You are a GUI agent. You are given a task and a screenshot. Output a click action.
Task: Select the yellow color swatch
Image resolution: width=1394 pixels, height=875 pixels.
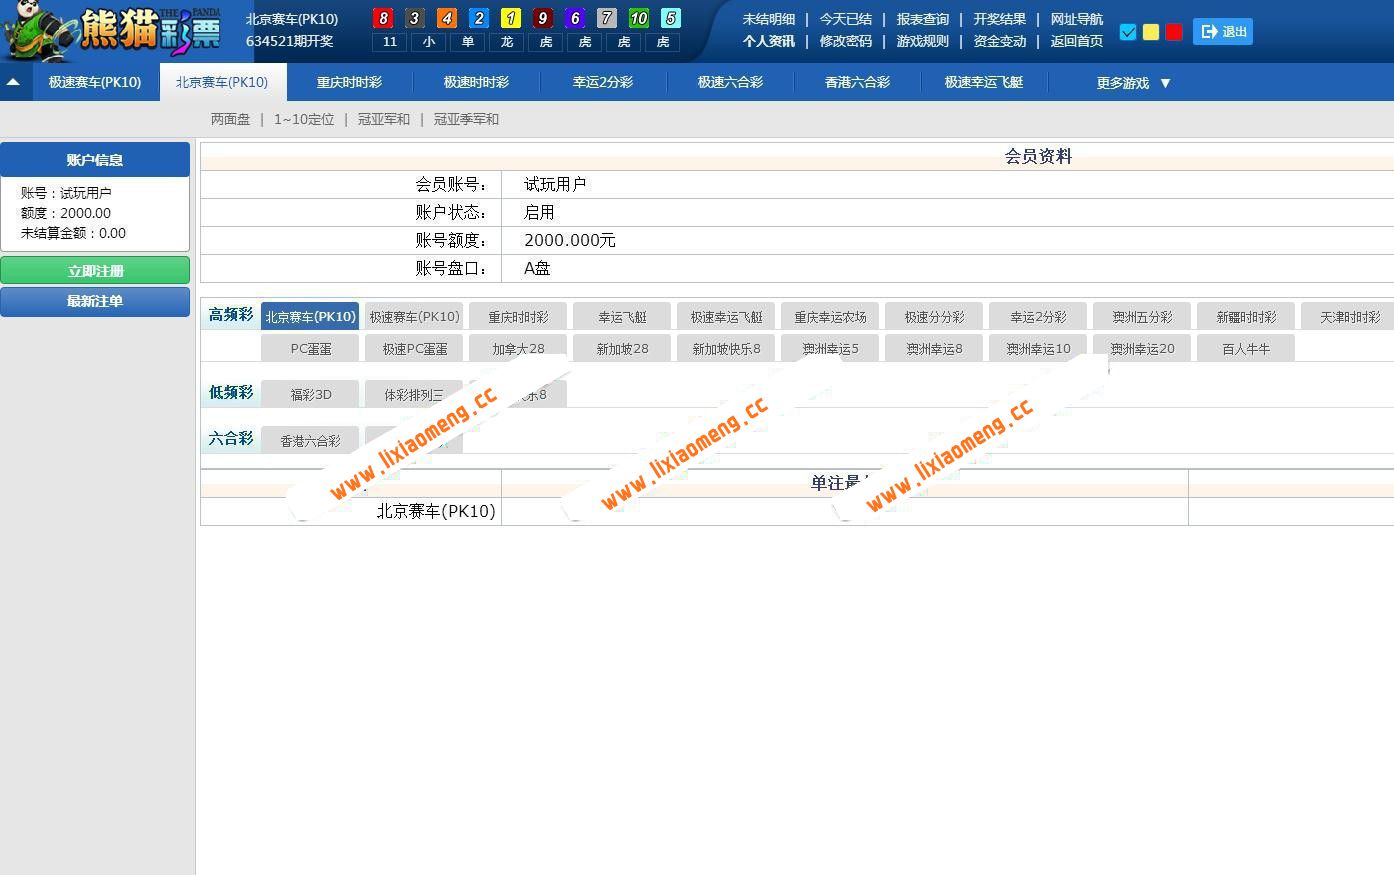1151,32
